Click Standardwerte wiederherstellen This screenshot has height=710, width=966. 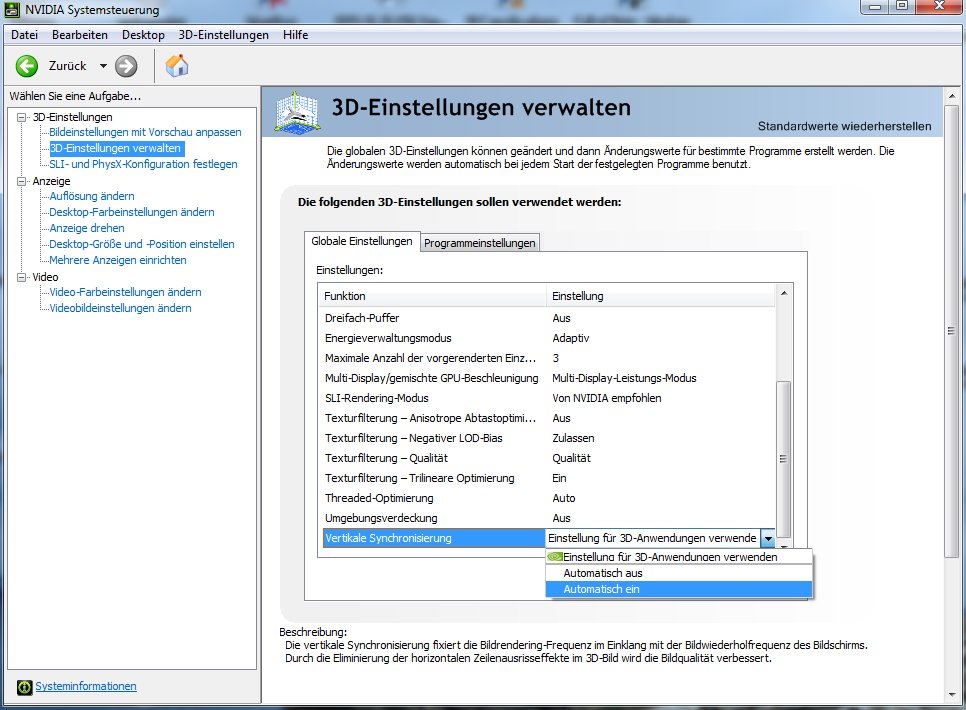point(845,126)
